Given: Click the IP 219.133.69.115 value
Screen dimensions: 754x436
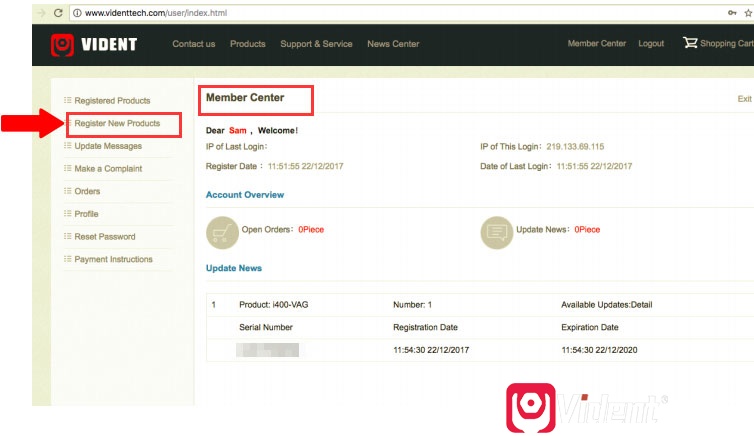Looking at the screenshot, I should pyautogui.click(x=575, y=147).
